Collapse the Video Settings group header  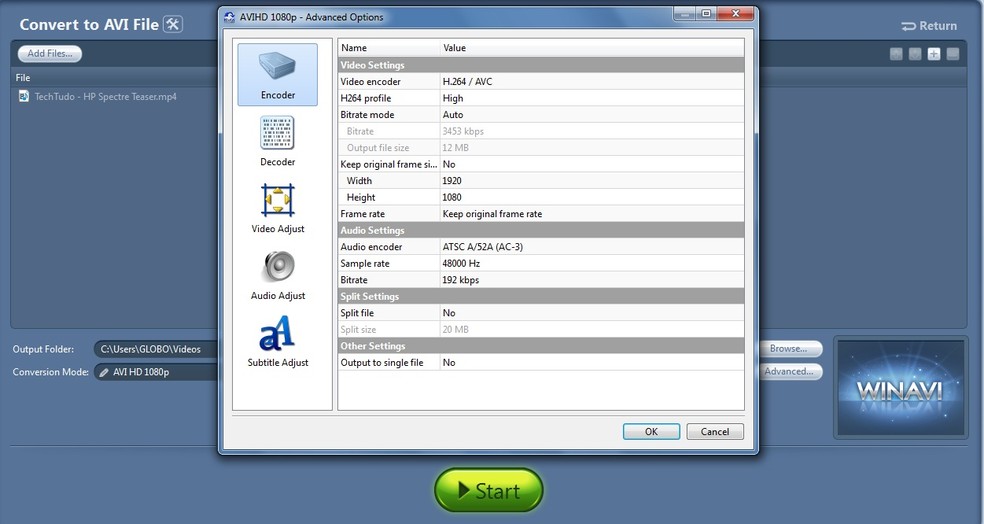(541, 65)
